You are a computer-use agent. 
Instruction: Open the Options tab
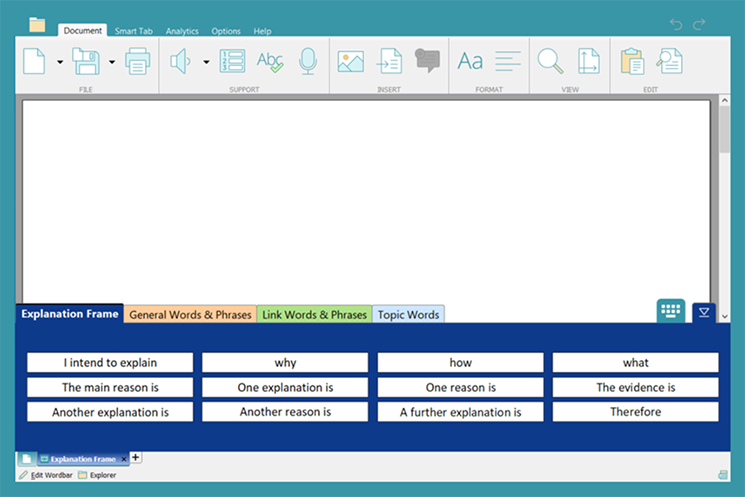point(226,31)
